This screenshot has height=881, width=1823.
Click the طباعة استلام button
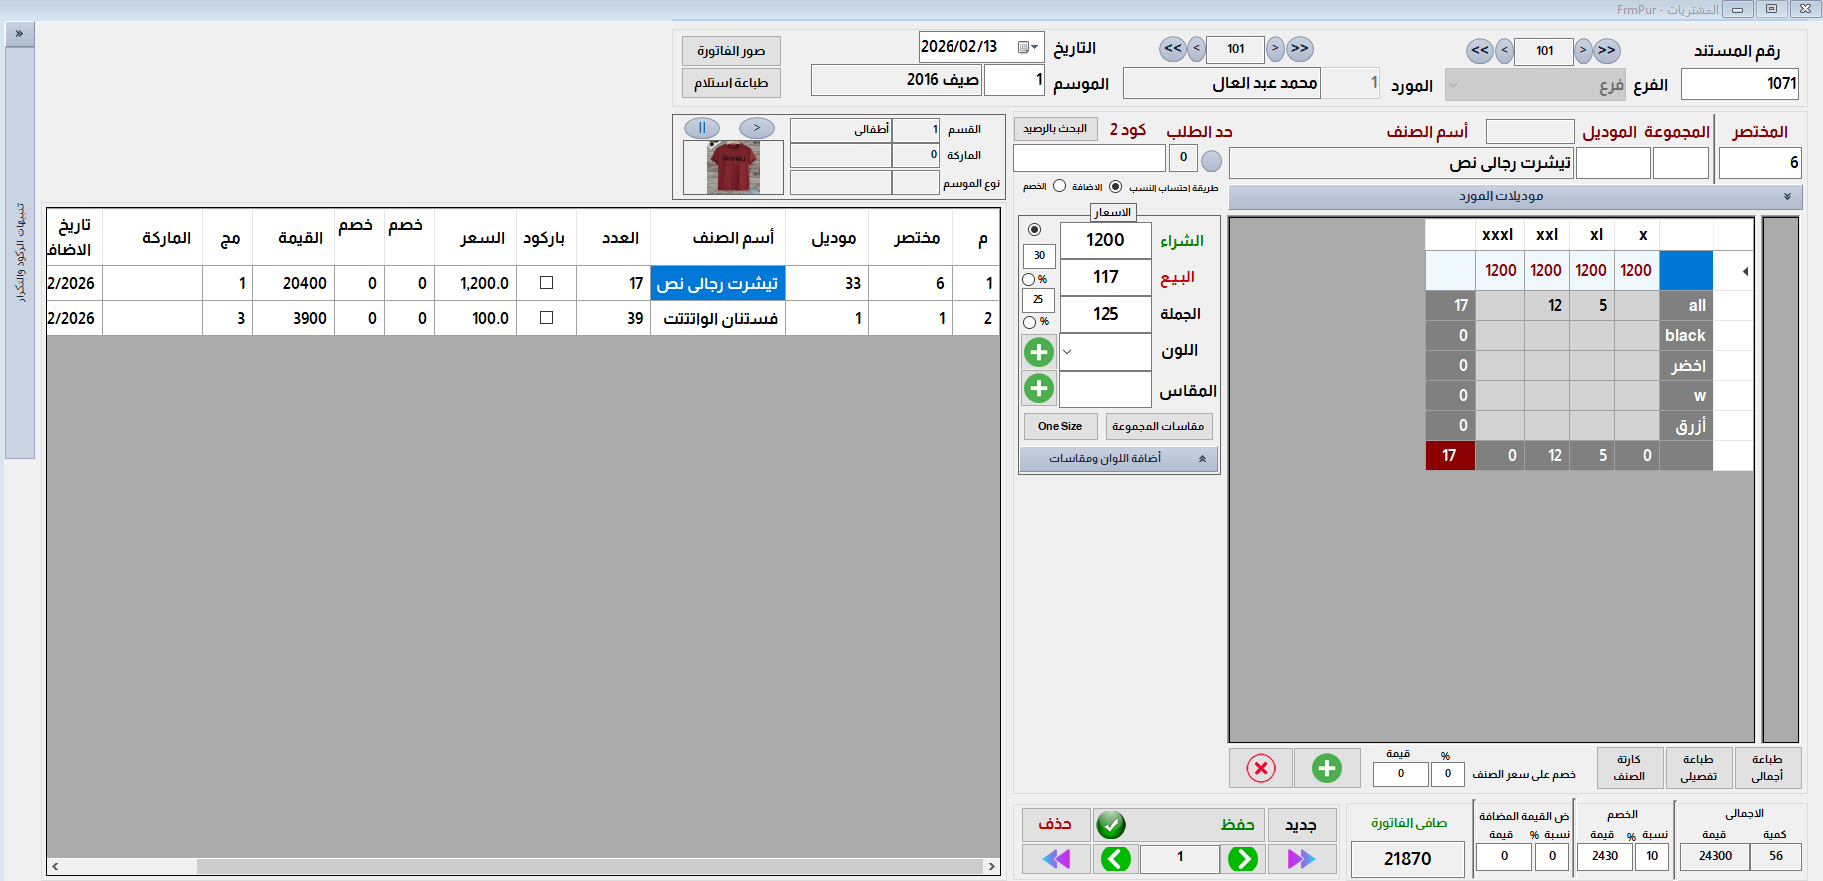pyautogui.click(x=731, y=83)
